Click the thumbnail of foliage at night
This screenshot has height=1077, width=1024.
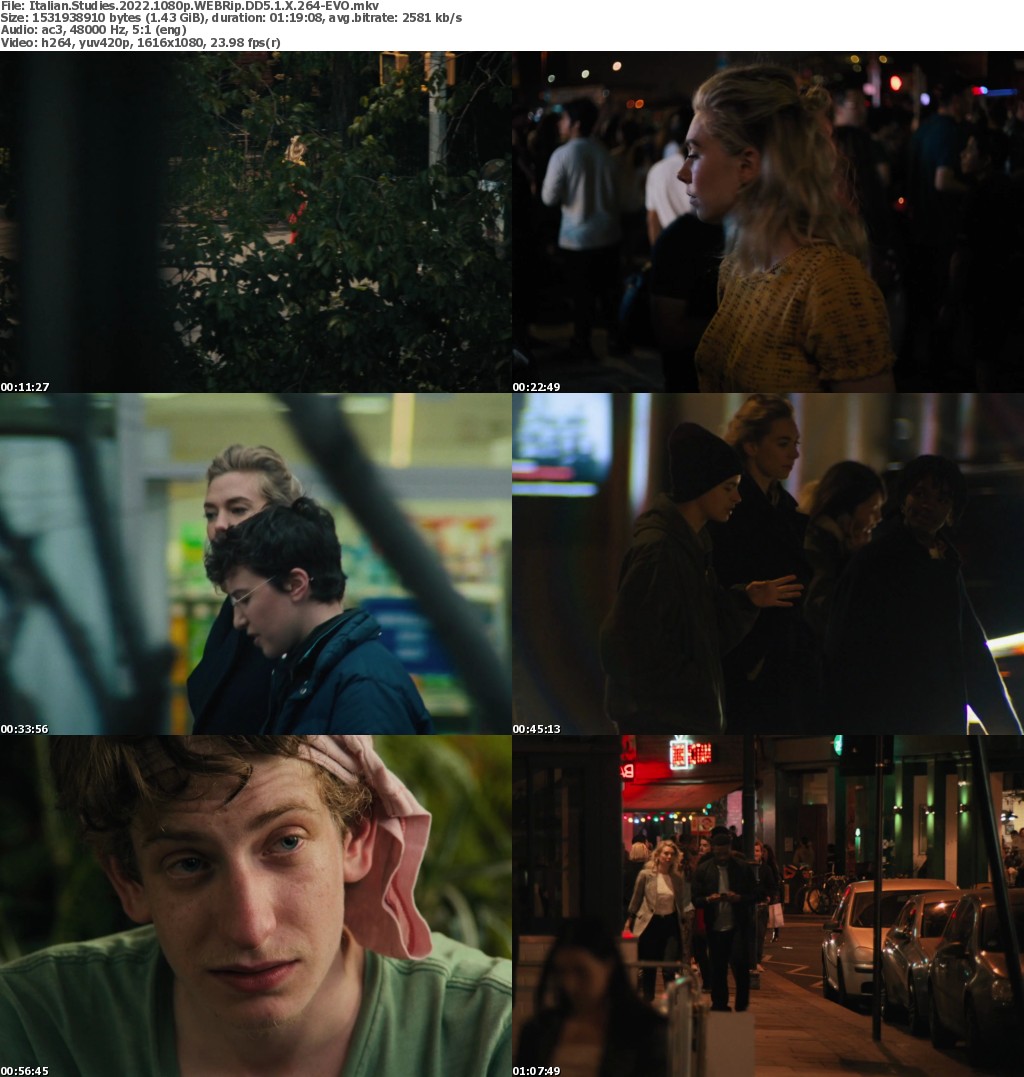(x=256, y=221)
